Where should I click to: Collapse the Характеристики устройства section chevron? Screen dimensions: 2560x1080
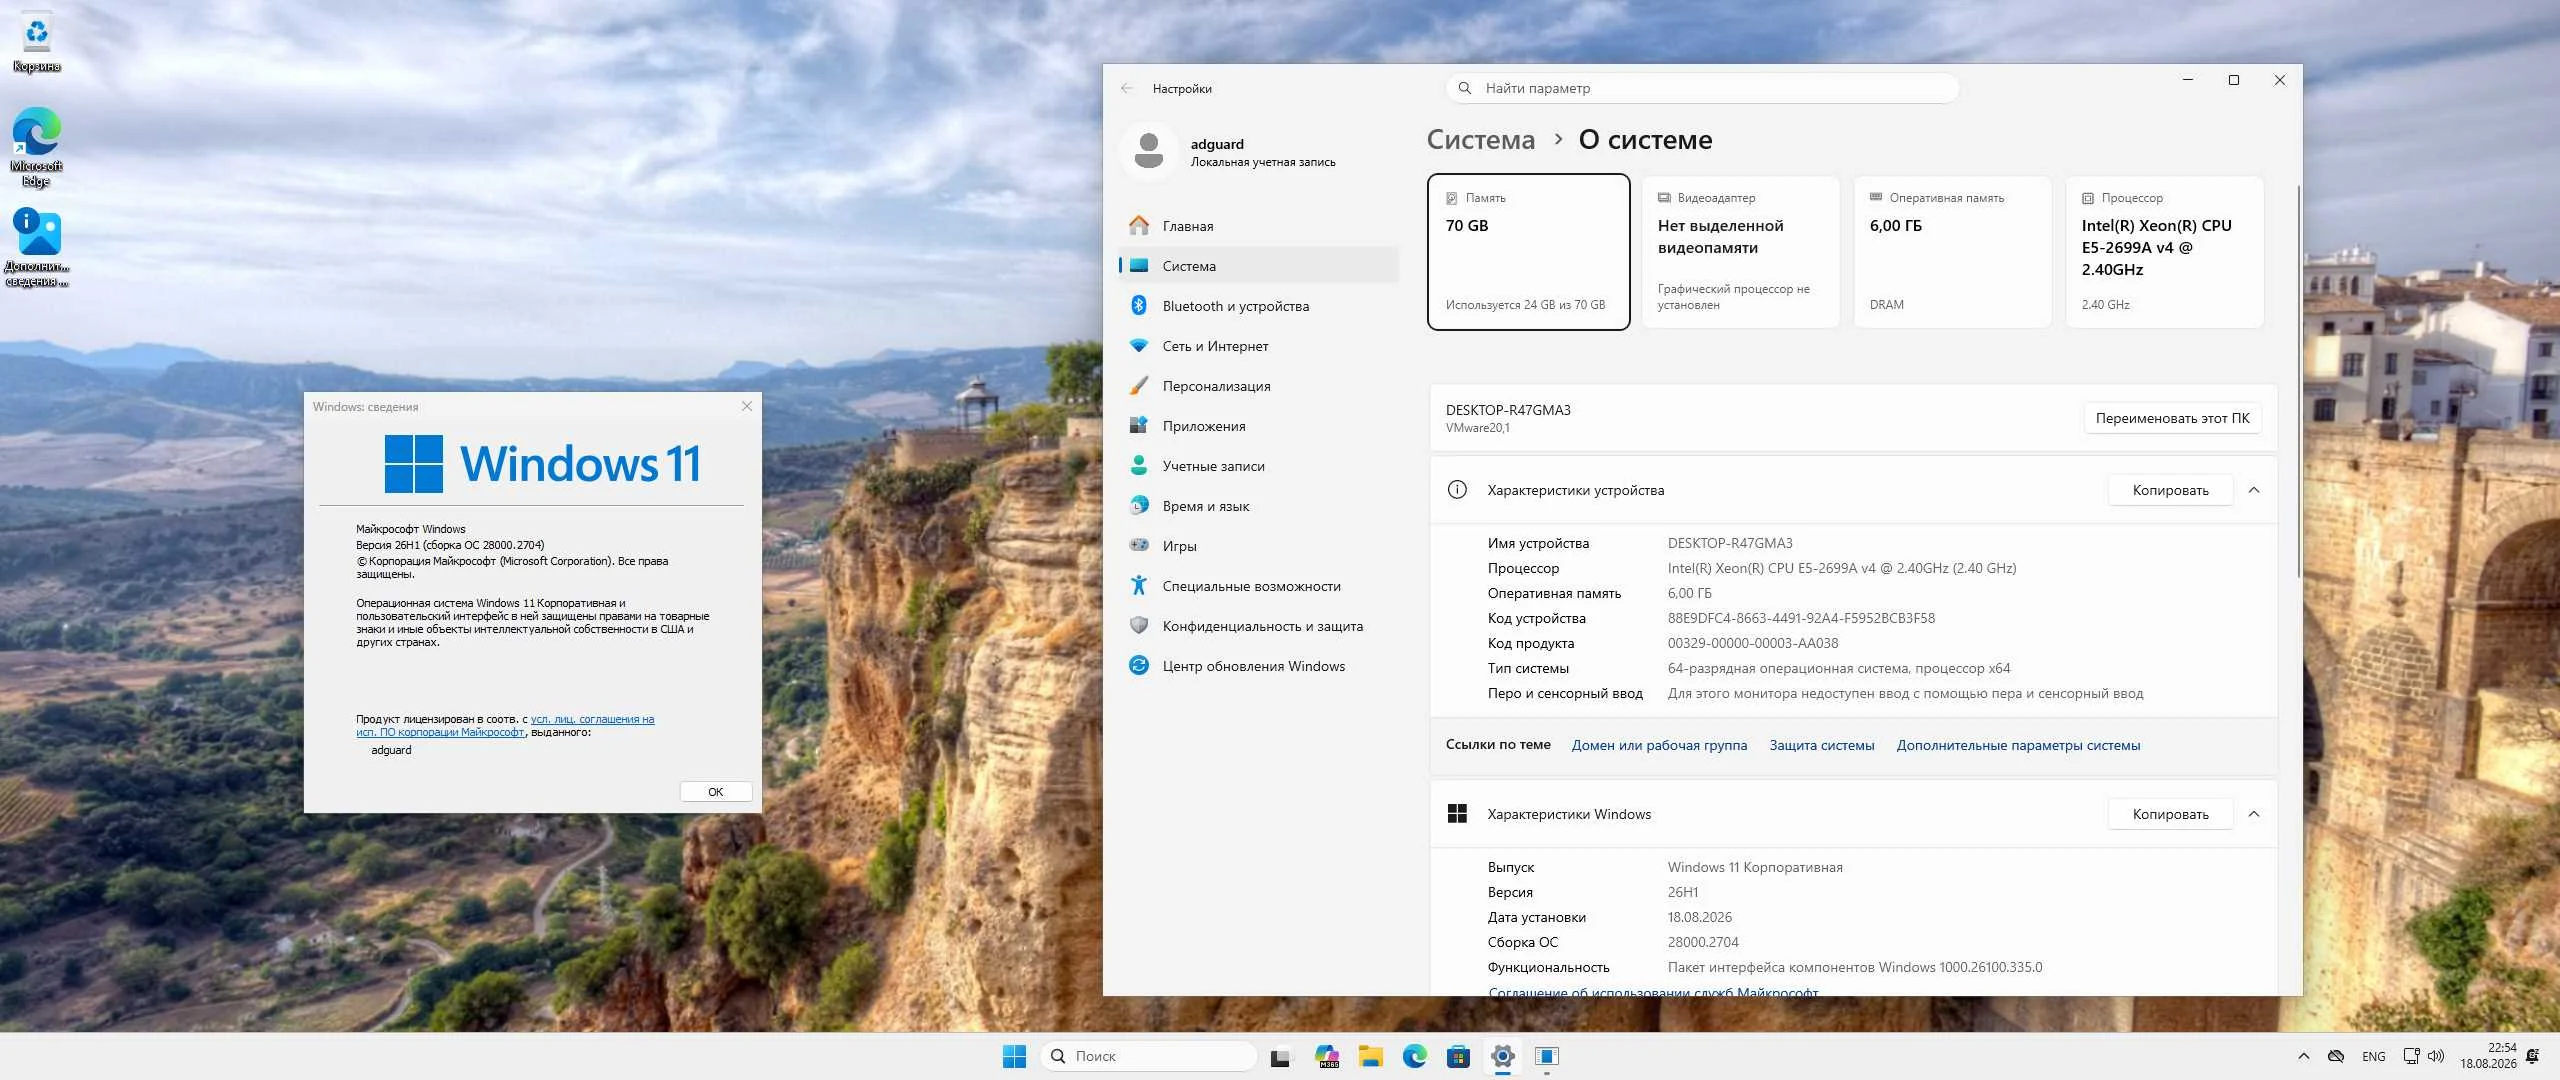click(x=2254, y=490)
